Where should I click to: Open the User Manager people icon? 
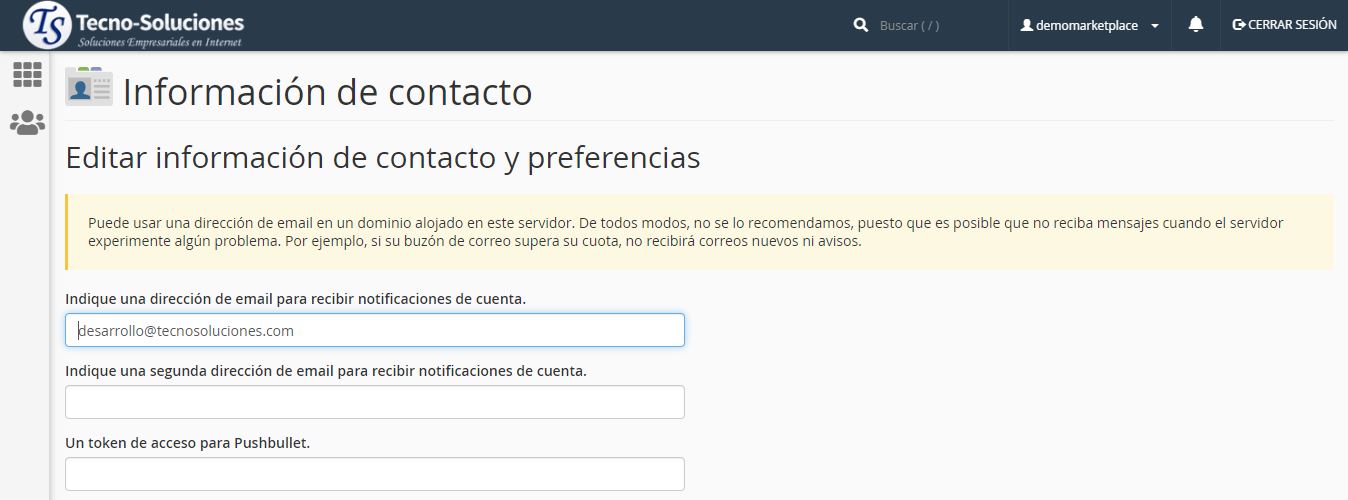27,123
